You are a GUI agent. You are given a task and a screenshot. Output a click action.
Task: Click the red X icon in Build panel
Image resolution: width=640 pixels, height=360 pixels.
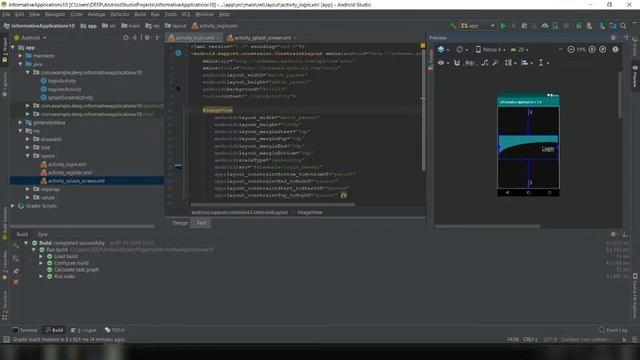click(16, 282)
